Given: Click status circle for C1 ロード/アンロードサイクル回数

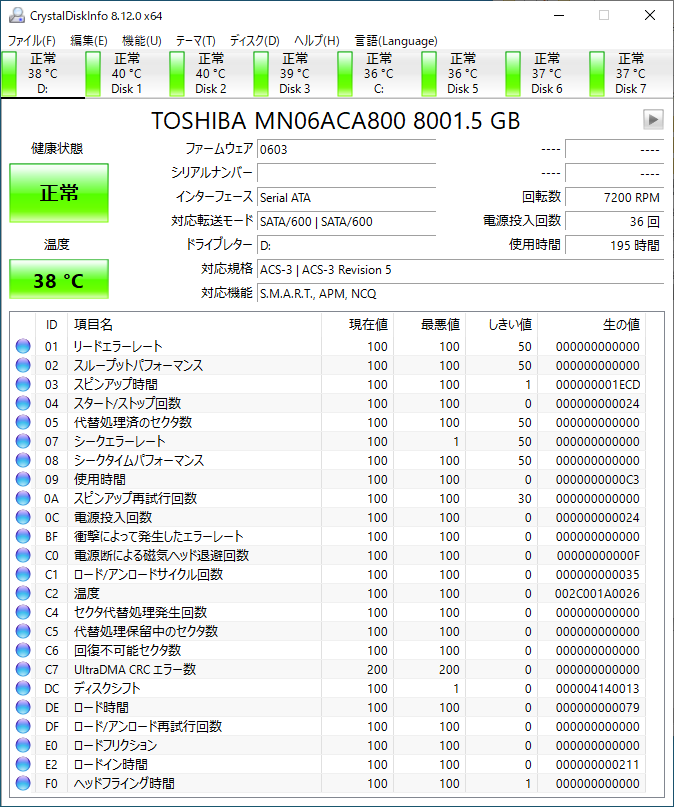Looking at the screenshot, I should click(x=23, y=574).
